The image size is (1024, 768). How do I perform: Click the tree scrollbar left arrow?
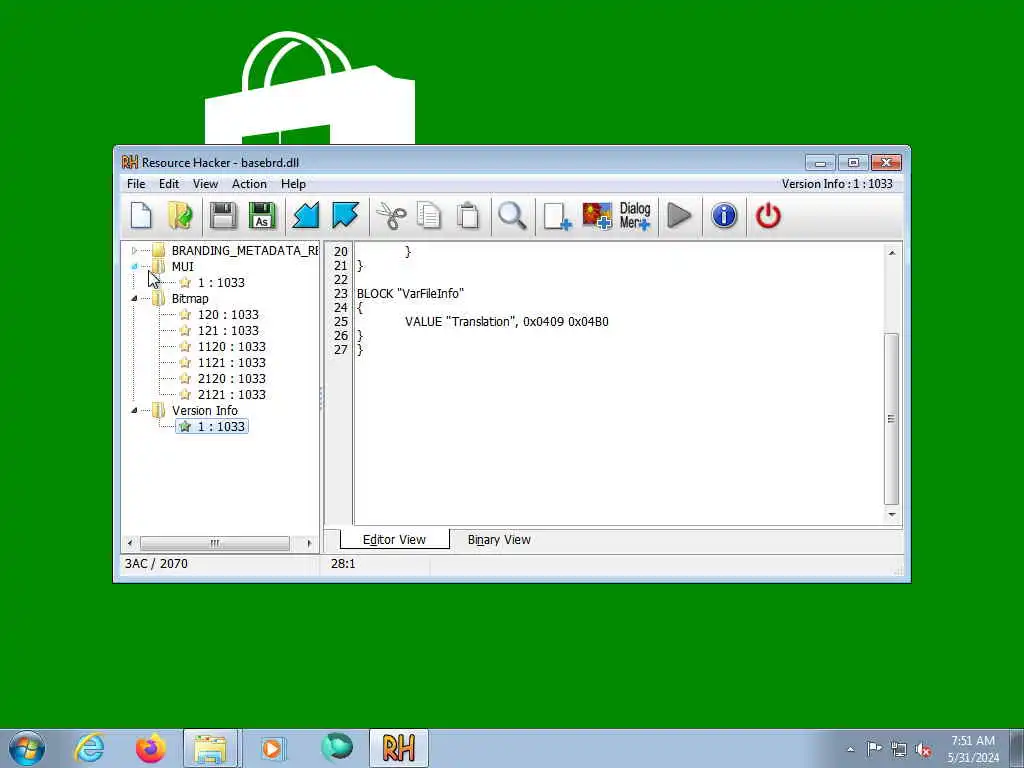point(130,543)
